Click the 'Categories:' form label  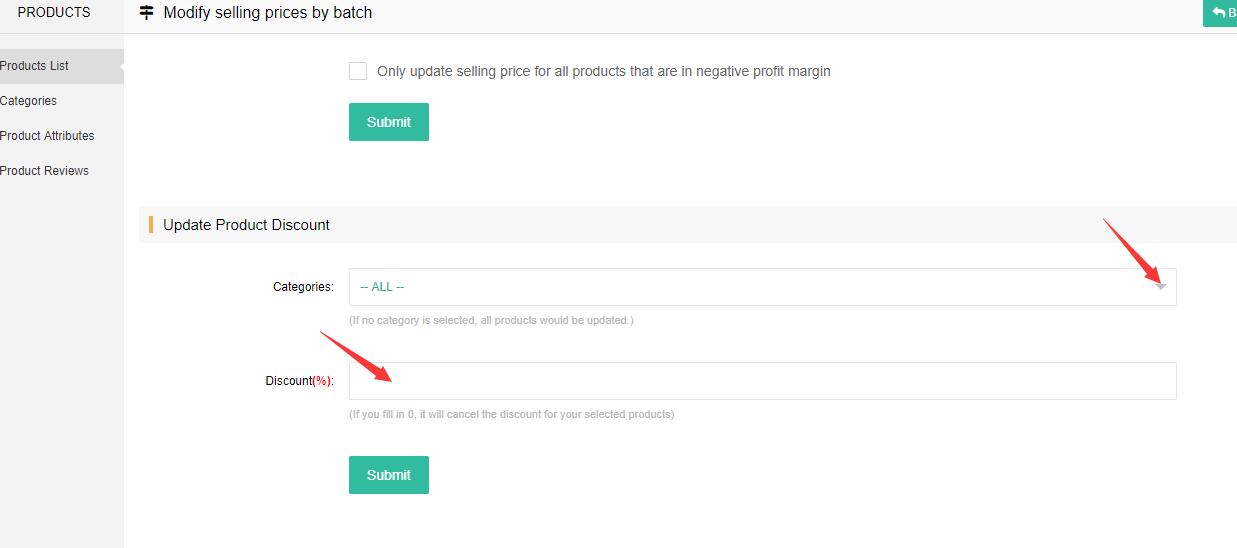pos(303,287)
